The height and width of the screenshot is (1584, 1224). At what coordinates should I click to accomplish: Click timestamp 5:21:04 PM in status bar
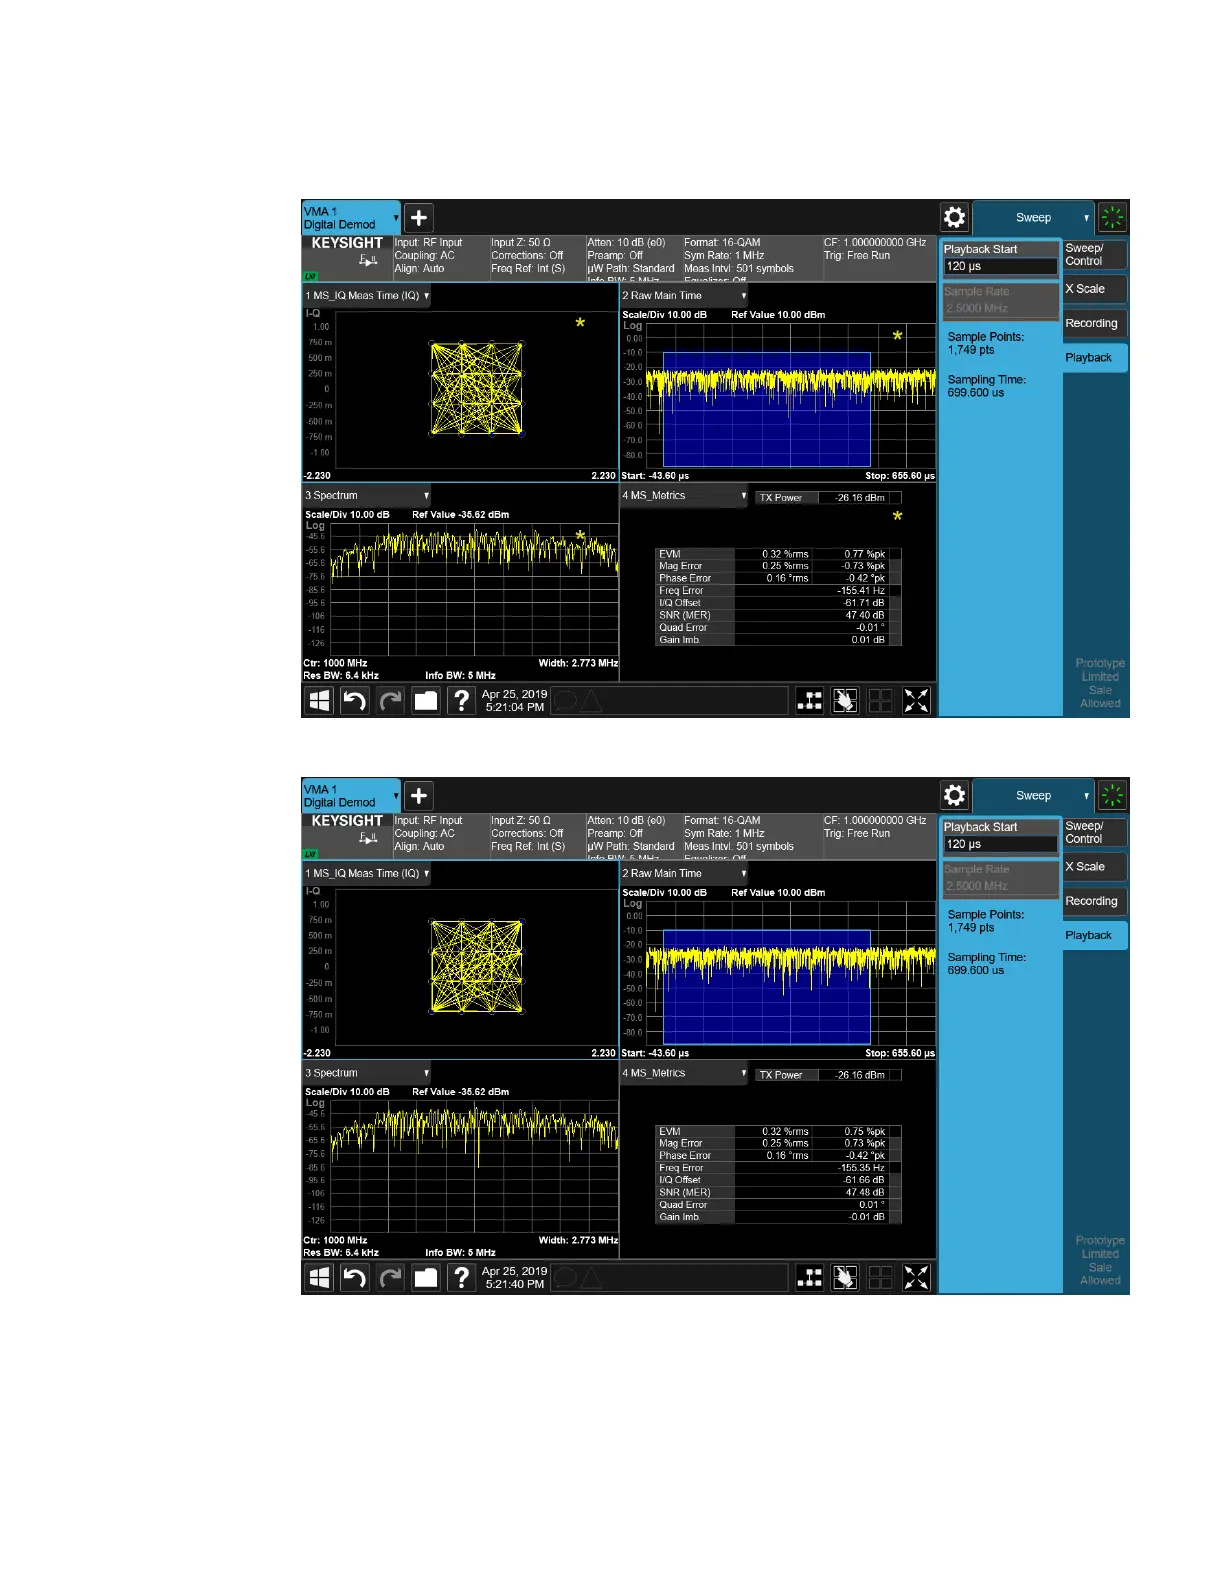tap(515, 707)
